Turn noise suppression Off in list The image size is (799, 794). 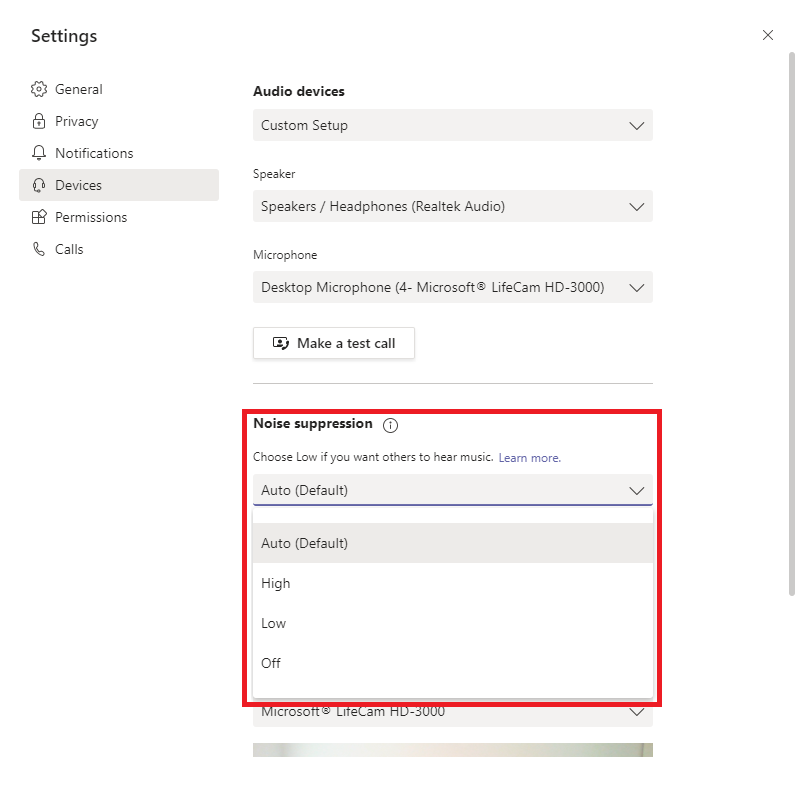[x=452, y=663]
